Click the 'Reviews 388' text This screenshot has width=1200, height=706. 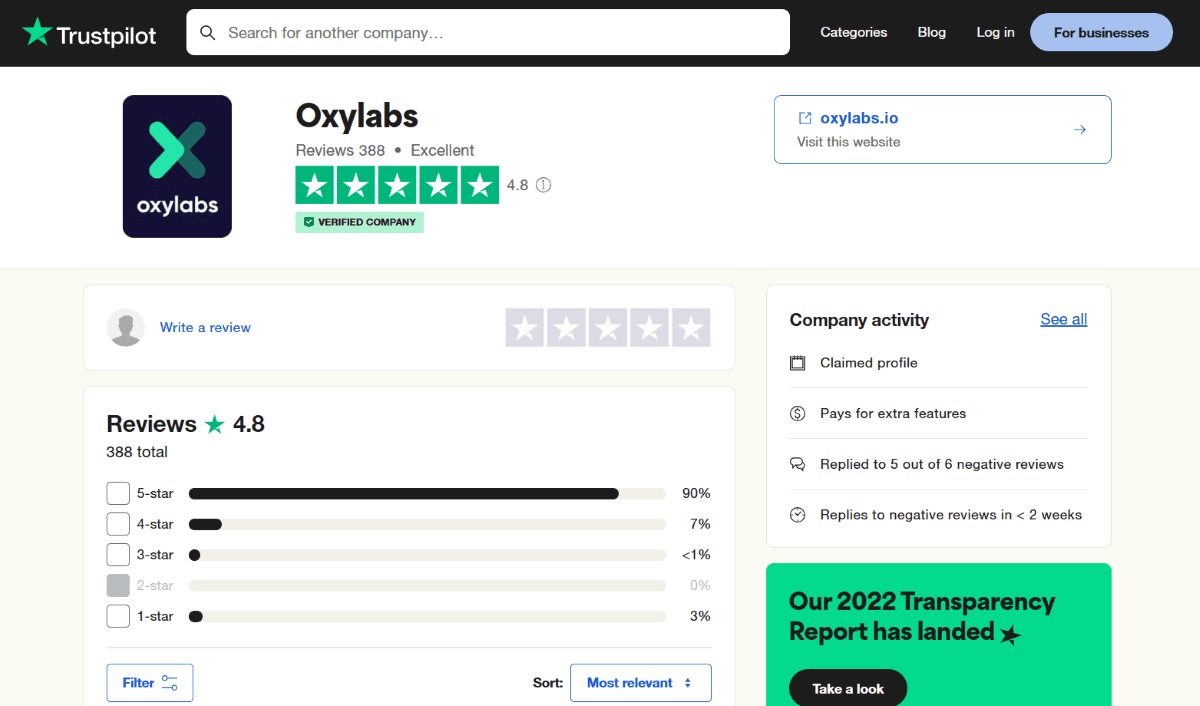(340, 151)
